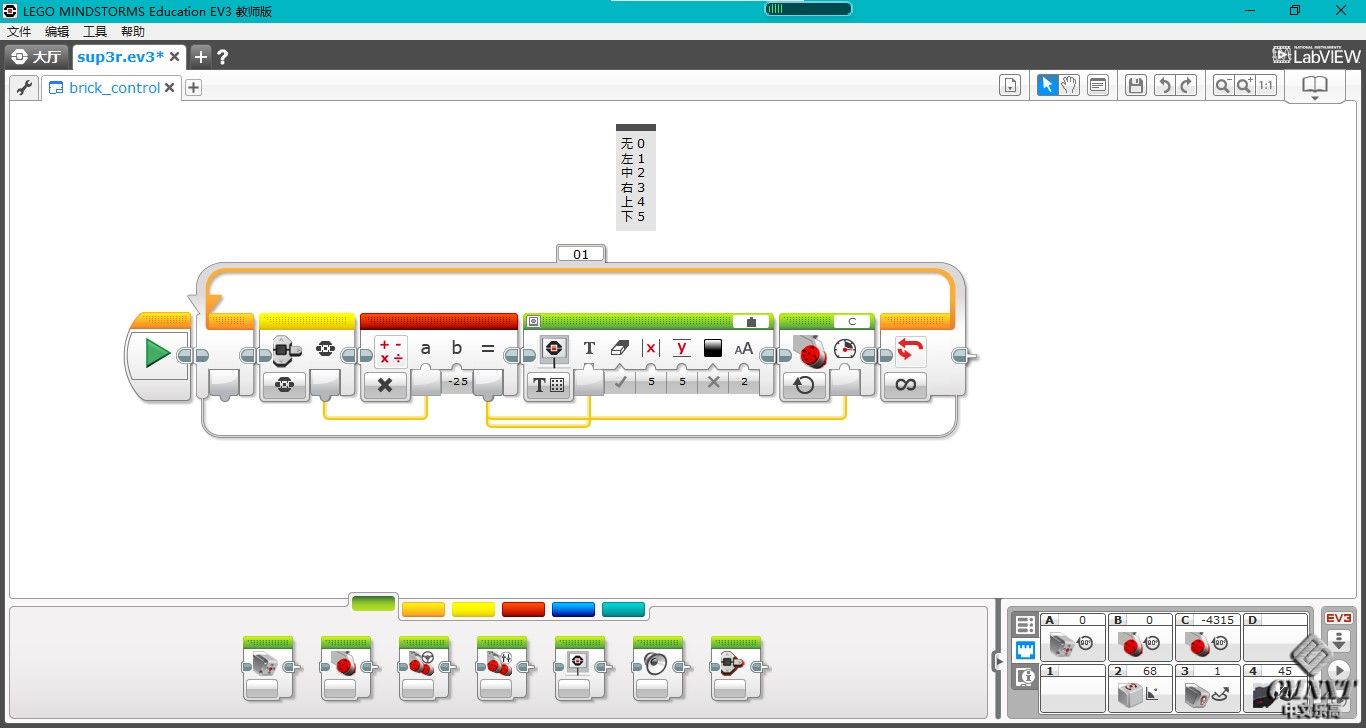Save the project with disk icon
This screenshot has width=1366, height=728.
point(1136,86)
